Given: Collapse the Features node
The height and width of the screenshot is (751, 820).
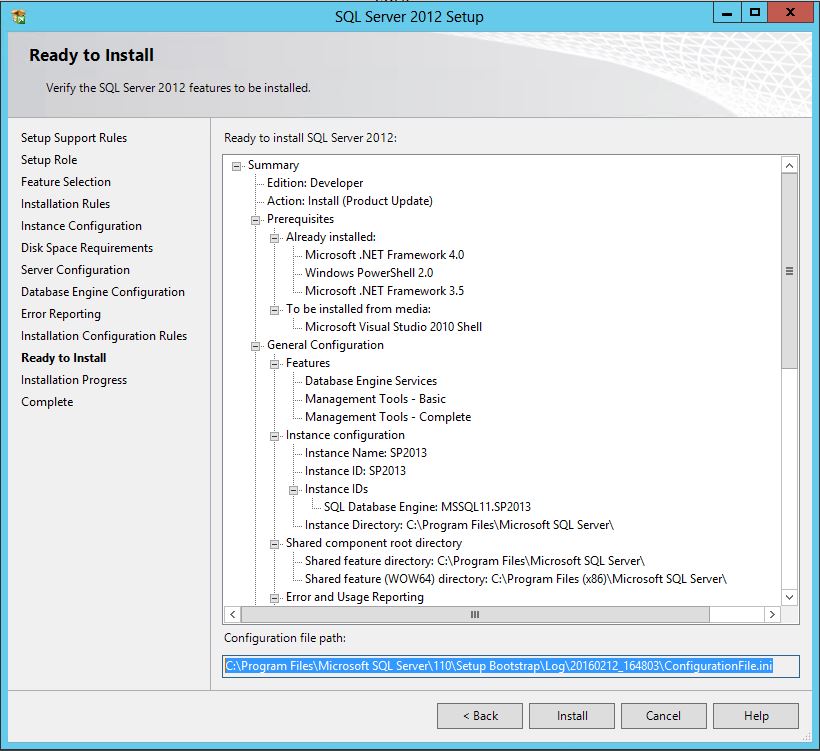Looking at the screenshot, I should coord(274,365).
